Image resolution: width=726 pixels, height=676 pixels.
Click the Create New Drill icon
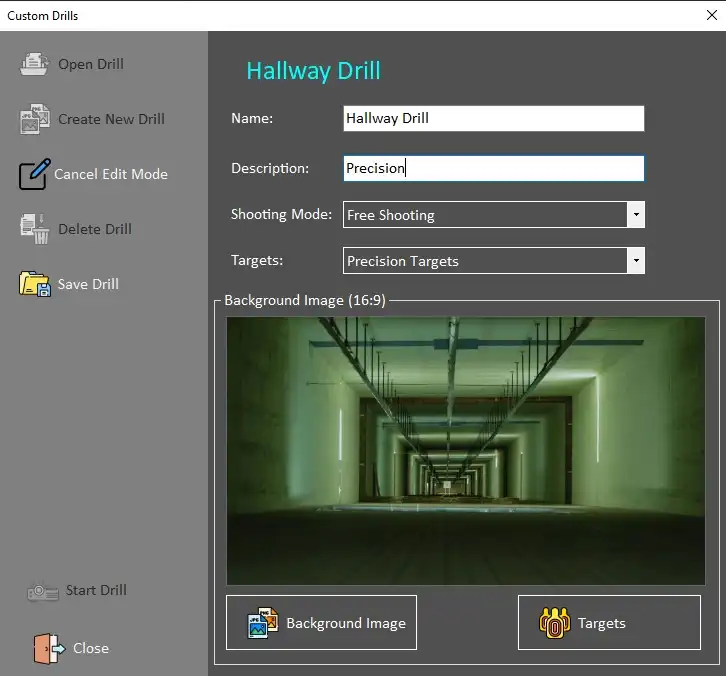click(35, 119)
